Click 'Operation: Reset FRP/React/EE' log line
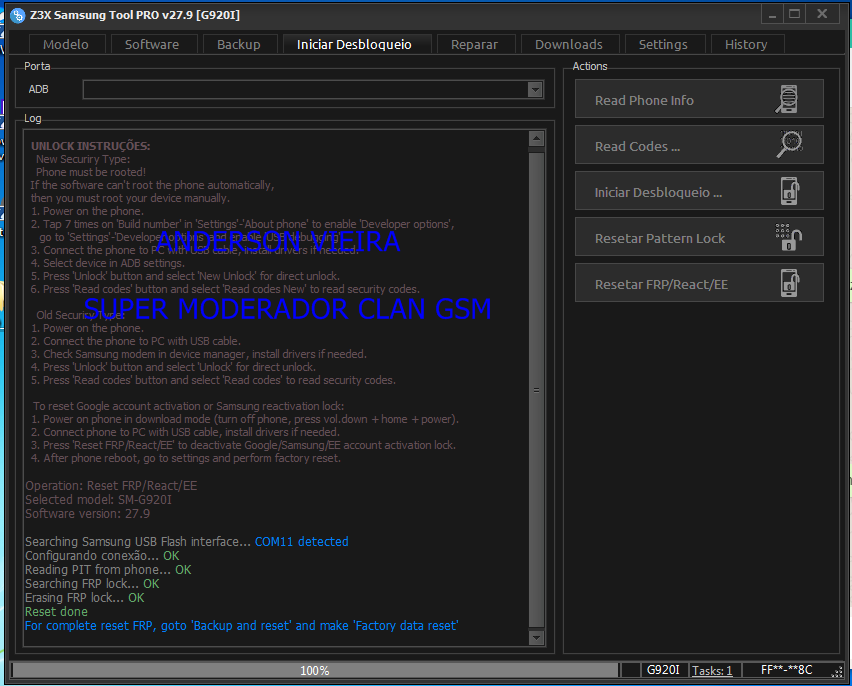 (111, 486)
